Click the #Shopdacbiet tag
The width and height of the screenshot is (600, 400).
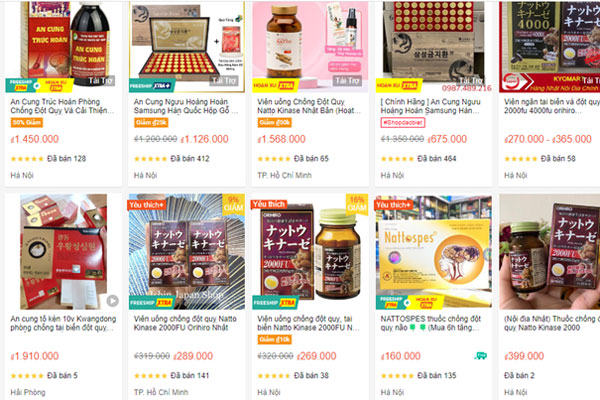coord(402,123)
